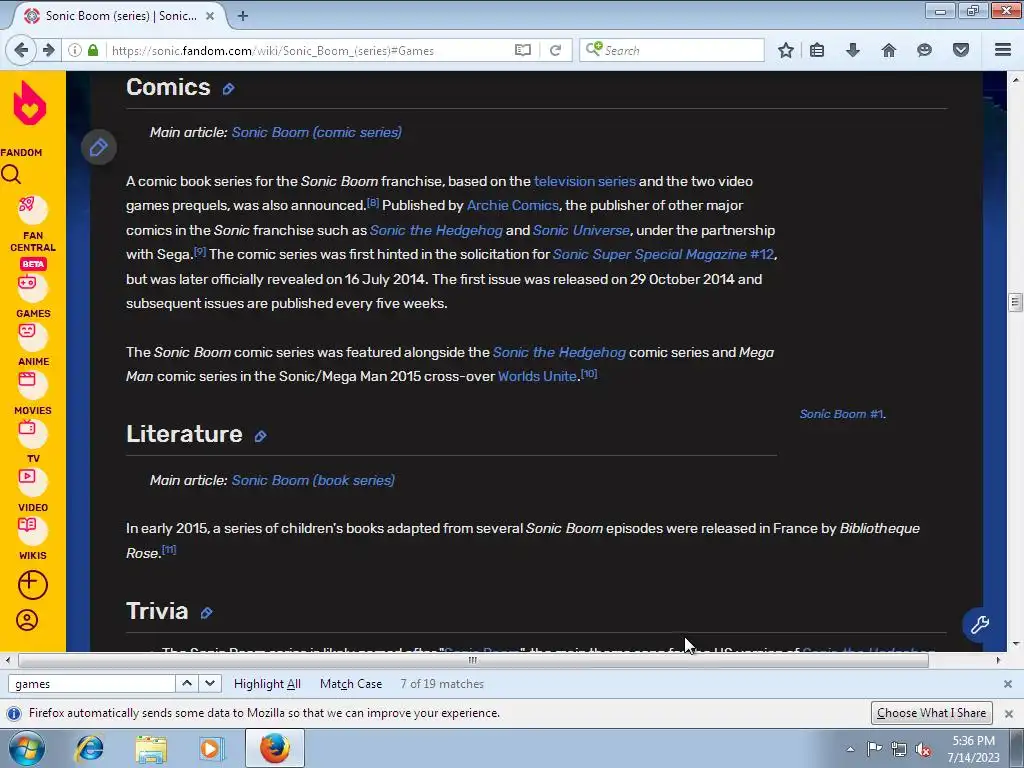Click the Firefox search box

click(x=671, y=50)
